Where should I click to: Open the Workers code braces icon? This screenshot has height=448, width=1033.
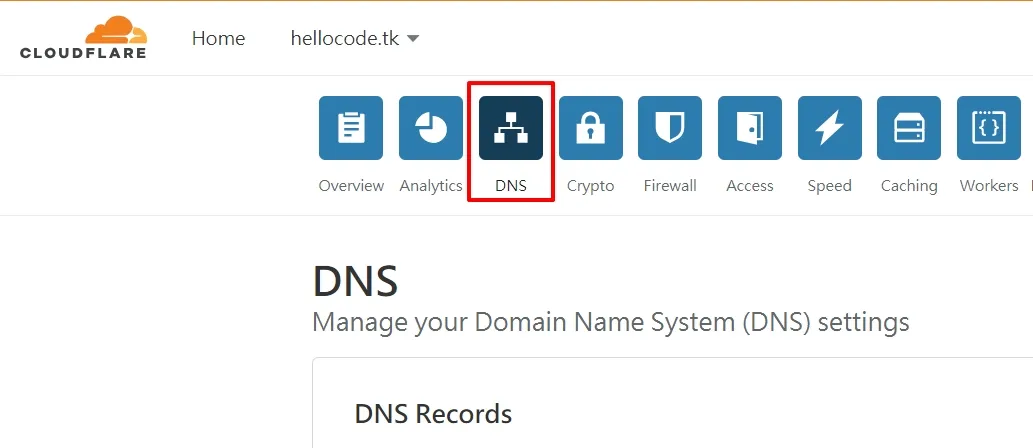[x=989, y=128]
